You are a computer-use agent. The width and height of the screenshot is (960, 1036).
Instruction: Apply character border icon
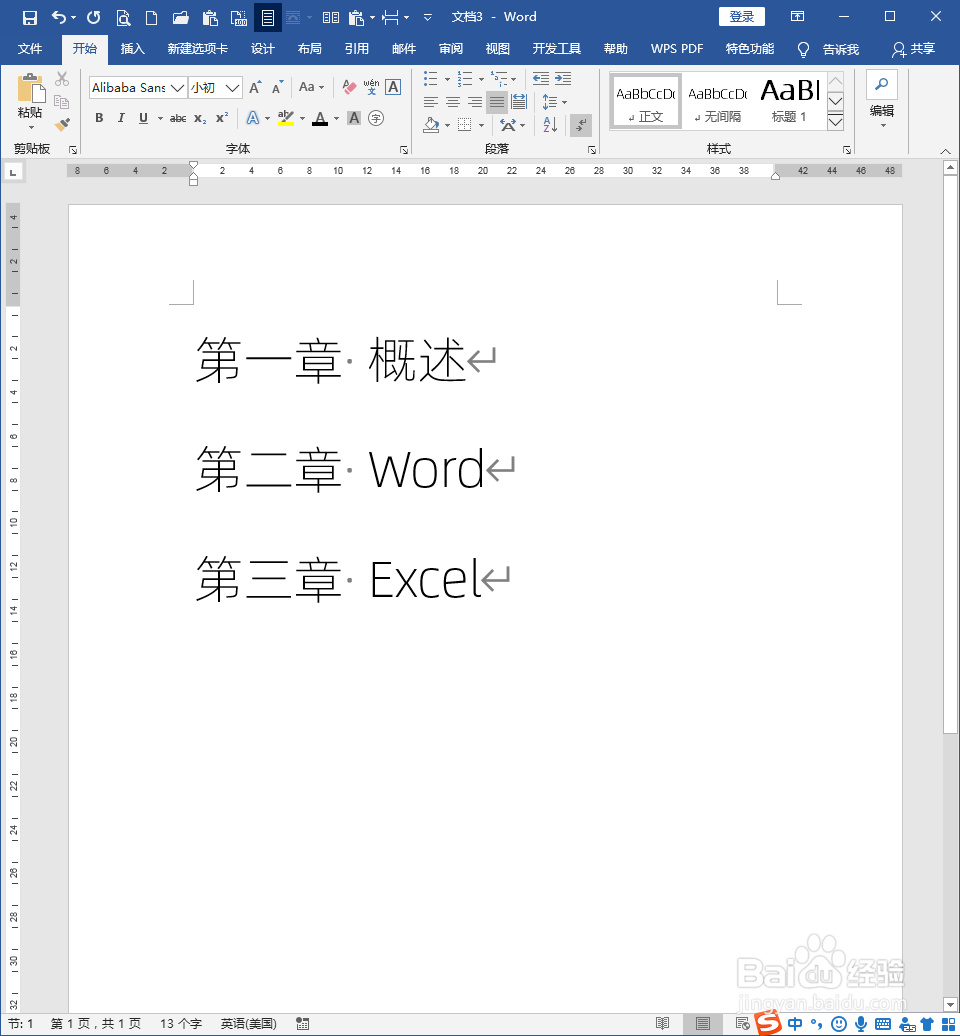click(393, 87)
